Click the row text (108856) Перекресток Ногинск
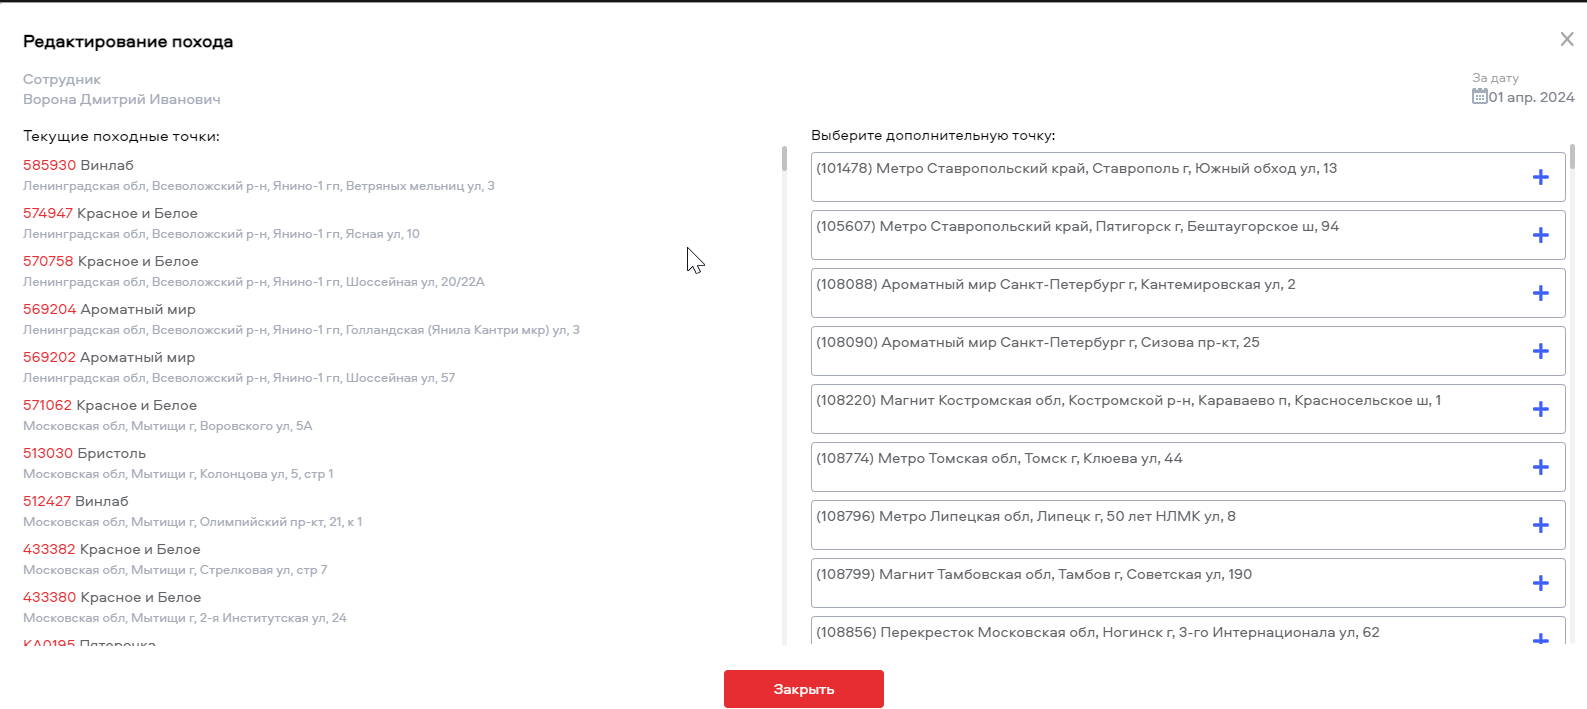This screenshot has height=709, width=1587. coord(1097,632)
